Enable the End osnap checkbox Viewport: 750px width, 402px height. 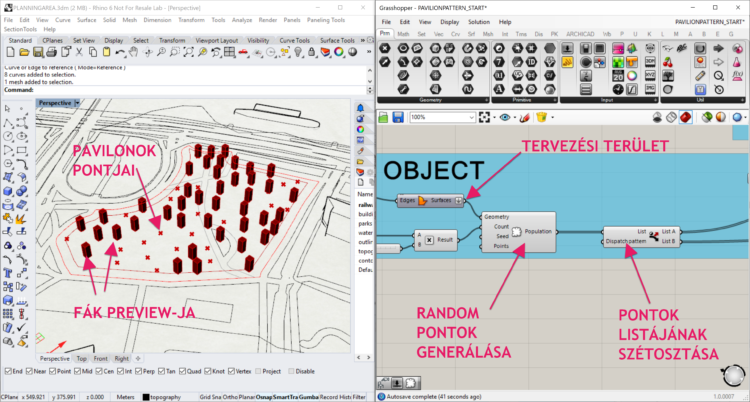pos(7,370)
